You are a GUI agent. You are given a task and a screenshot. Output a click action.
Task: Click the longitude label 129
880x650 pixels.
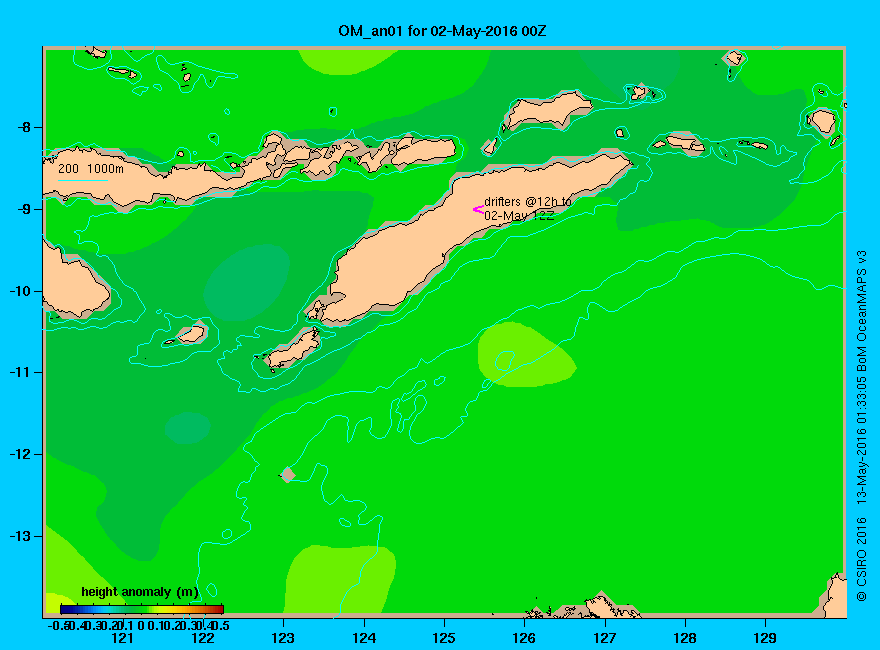click(x=765, y=638)
